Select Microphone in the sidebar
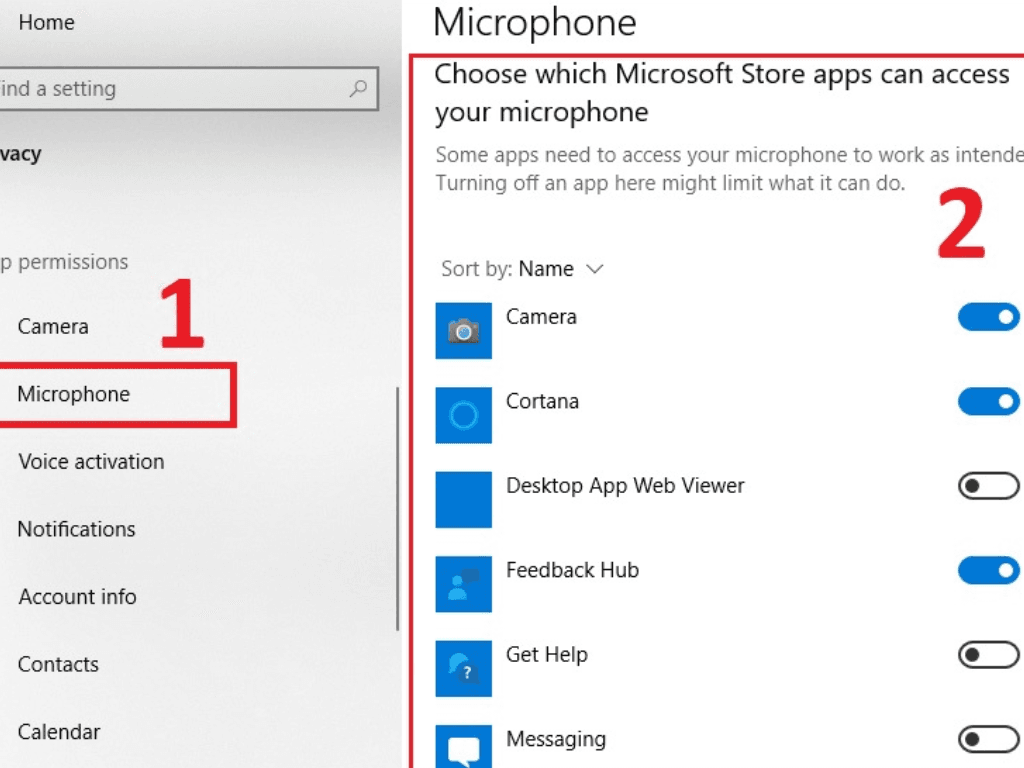 (x=74, y=394)
